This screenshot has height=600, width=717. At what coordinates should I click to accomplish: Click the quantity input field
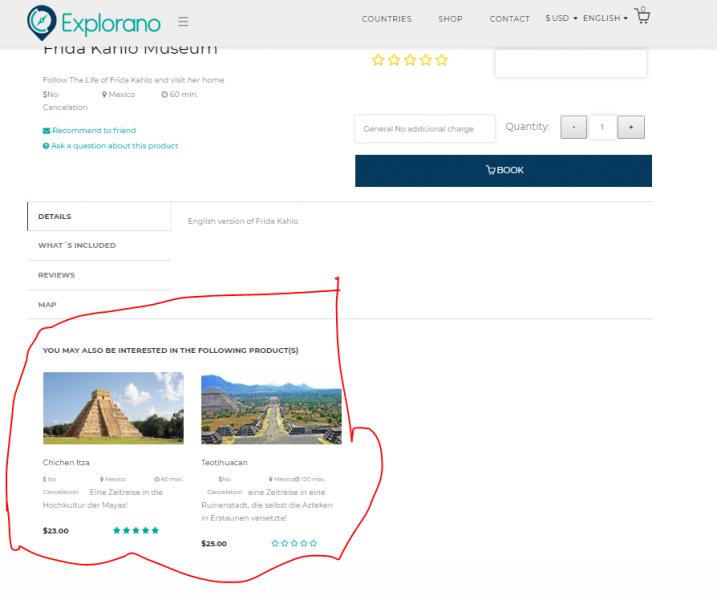(x=602, y=128)
